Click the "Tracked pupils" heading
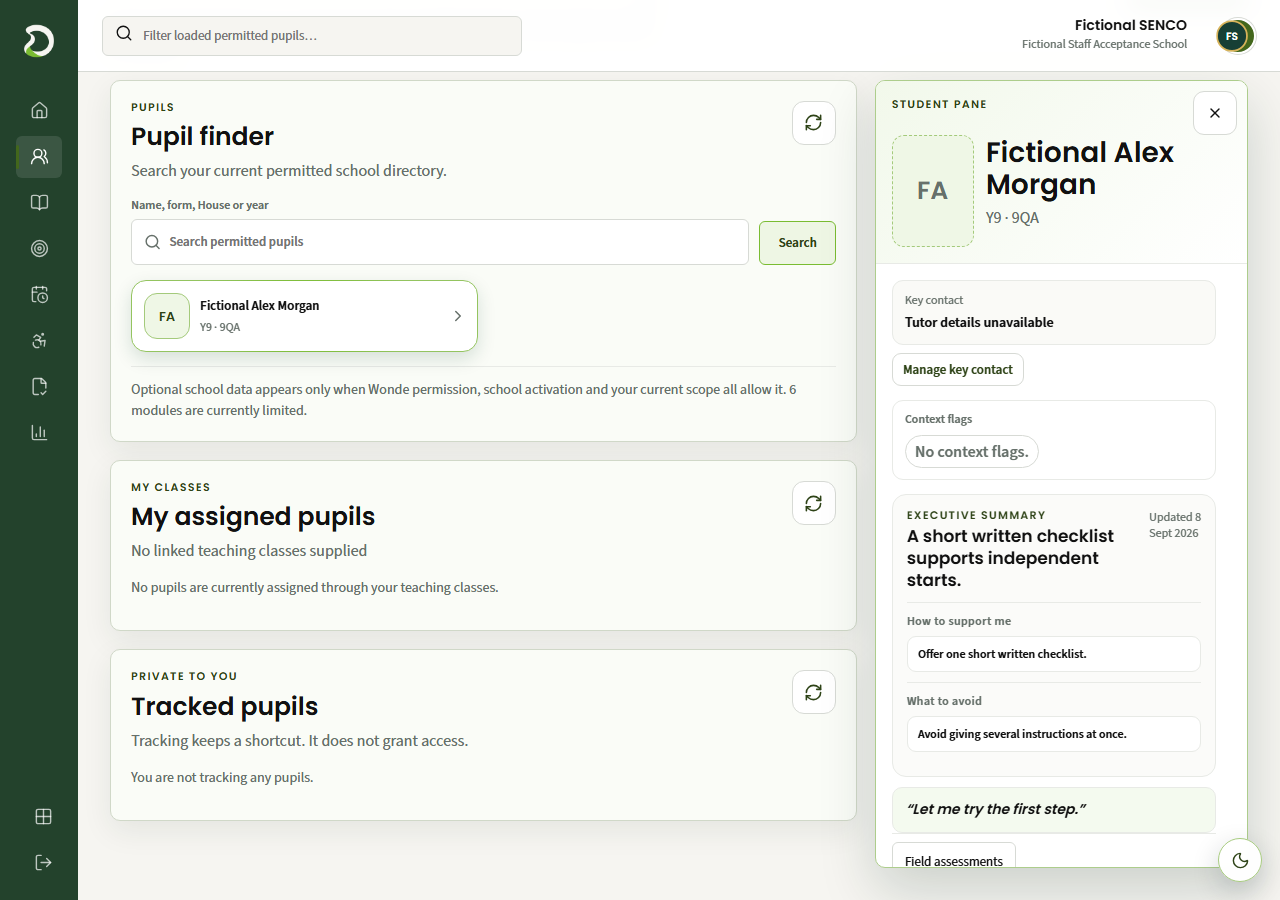Screen dimensions: 1280x900 pyautogui.click(x=225, y=706)
